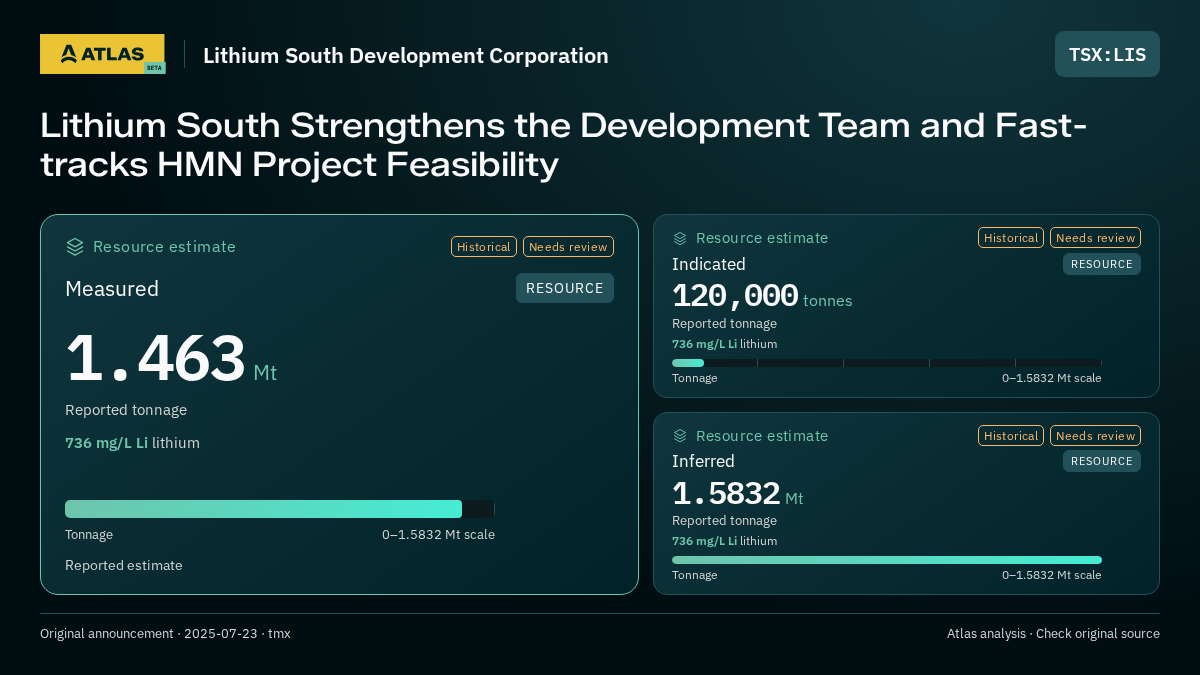Click the 1.5832 Mt value on Inferred card

tap(737, 494)
